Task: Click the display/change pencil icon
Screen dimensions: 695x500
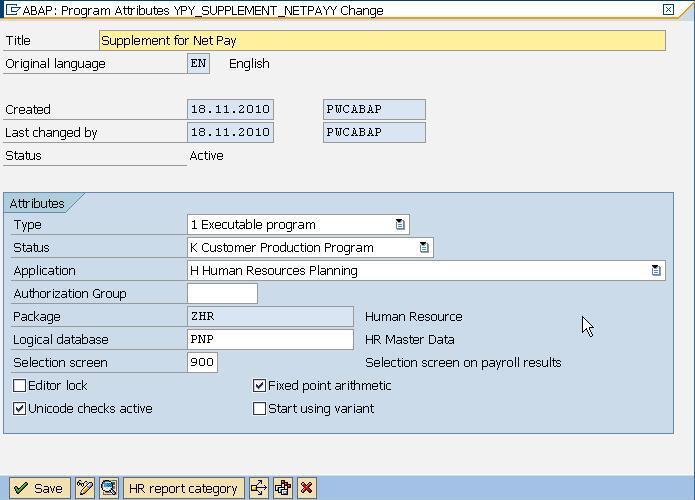Action: point(85,488)
